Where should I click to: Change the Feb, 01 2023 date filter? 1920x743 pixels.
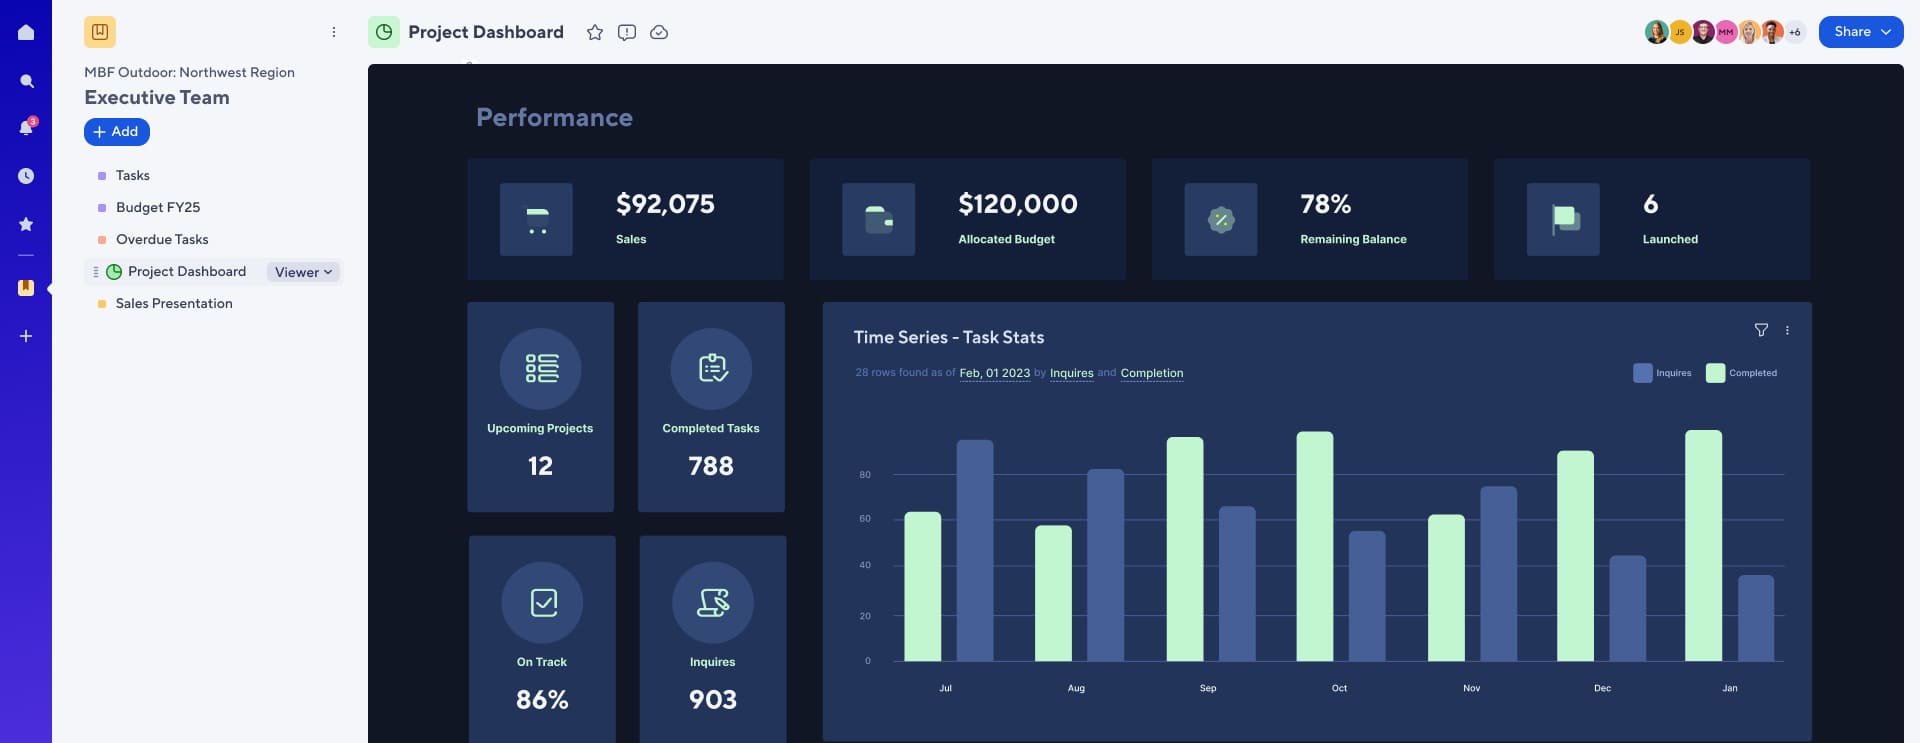[994, 373]
